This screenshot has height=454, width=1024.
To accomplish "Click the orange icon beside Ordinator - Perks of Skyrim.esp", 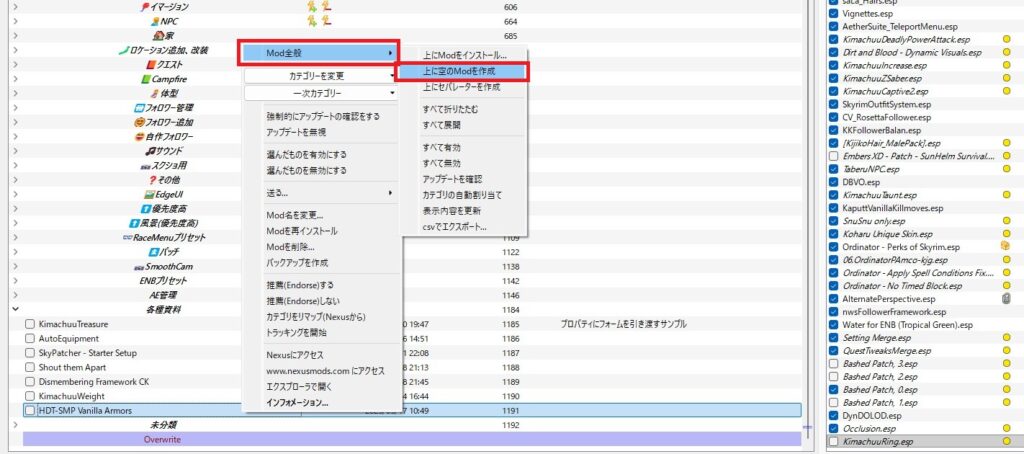I will tap(1006, 246).
